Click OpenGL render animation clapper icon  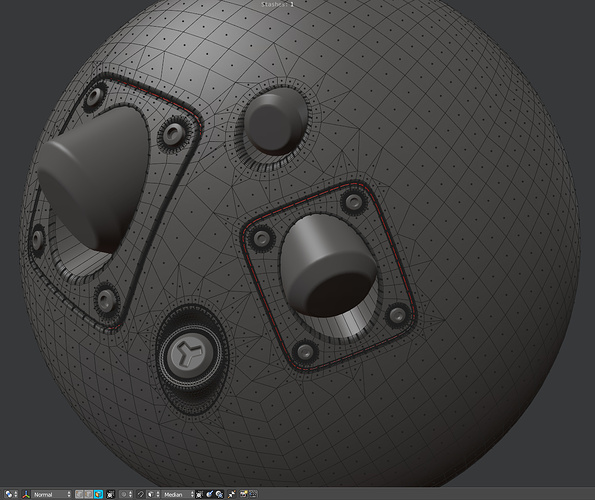click(253, 494)
